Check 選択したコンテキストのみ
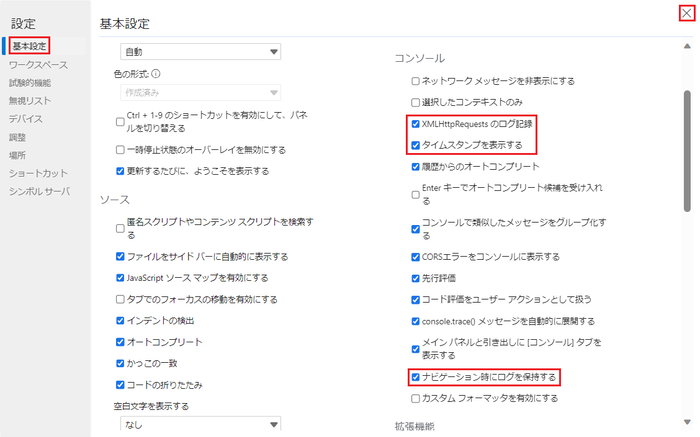Image resolution: width=700 pixels, height=437 pixels. [x=415, y=102]
